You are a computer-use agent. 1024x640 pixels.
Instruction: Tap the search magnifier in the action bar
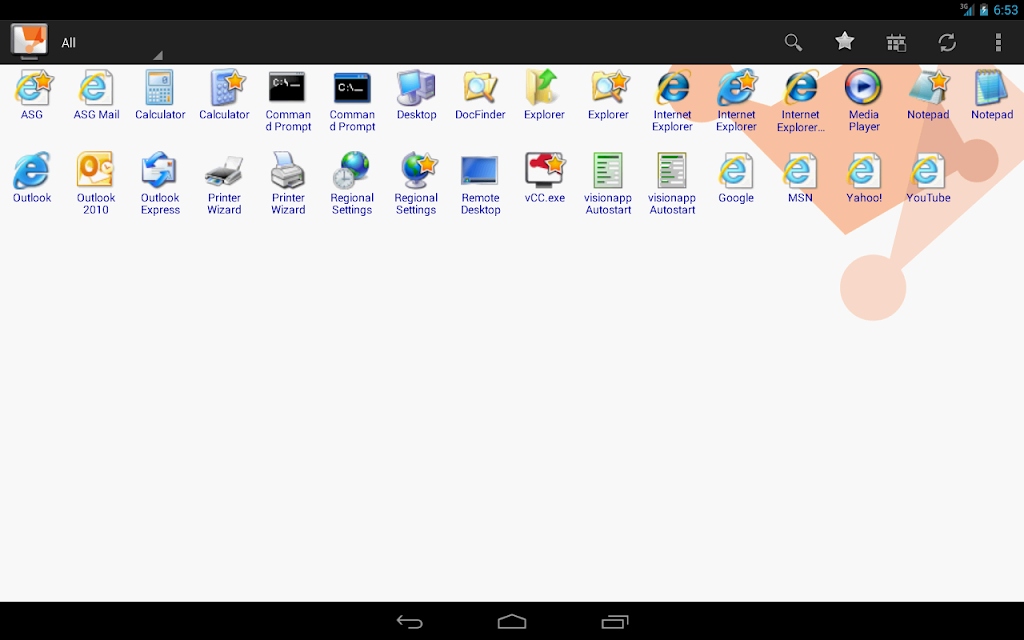[793, 42]
